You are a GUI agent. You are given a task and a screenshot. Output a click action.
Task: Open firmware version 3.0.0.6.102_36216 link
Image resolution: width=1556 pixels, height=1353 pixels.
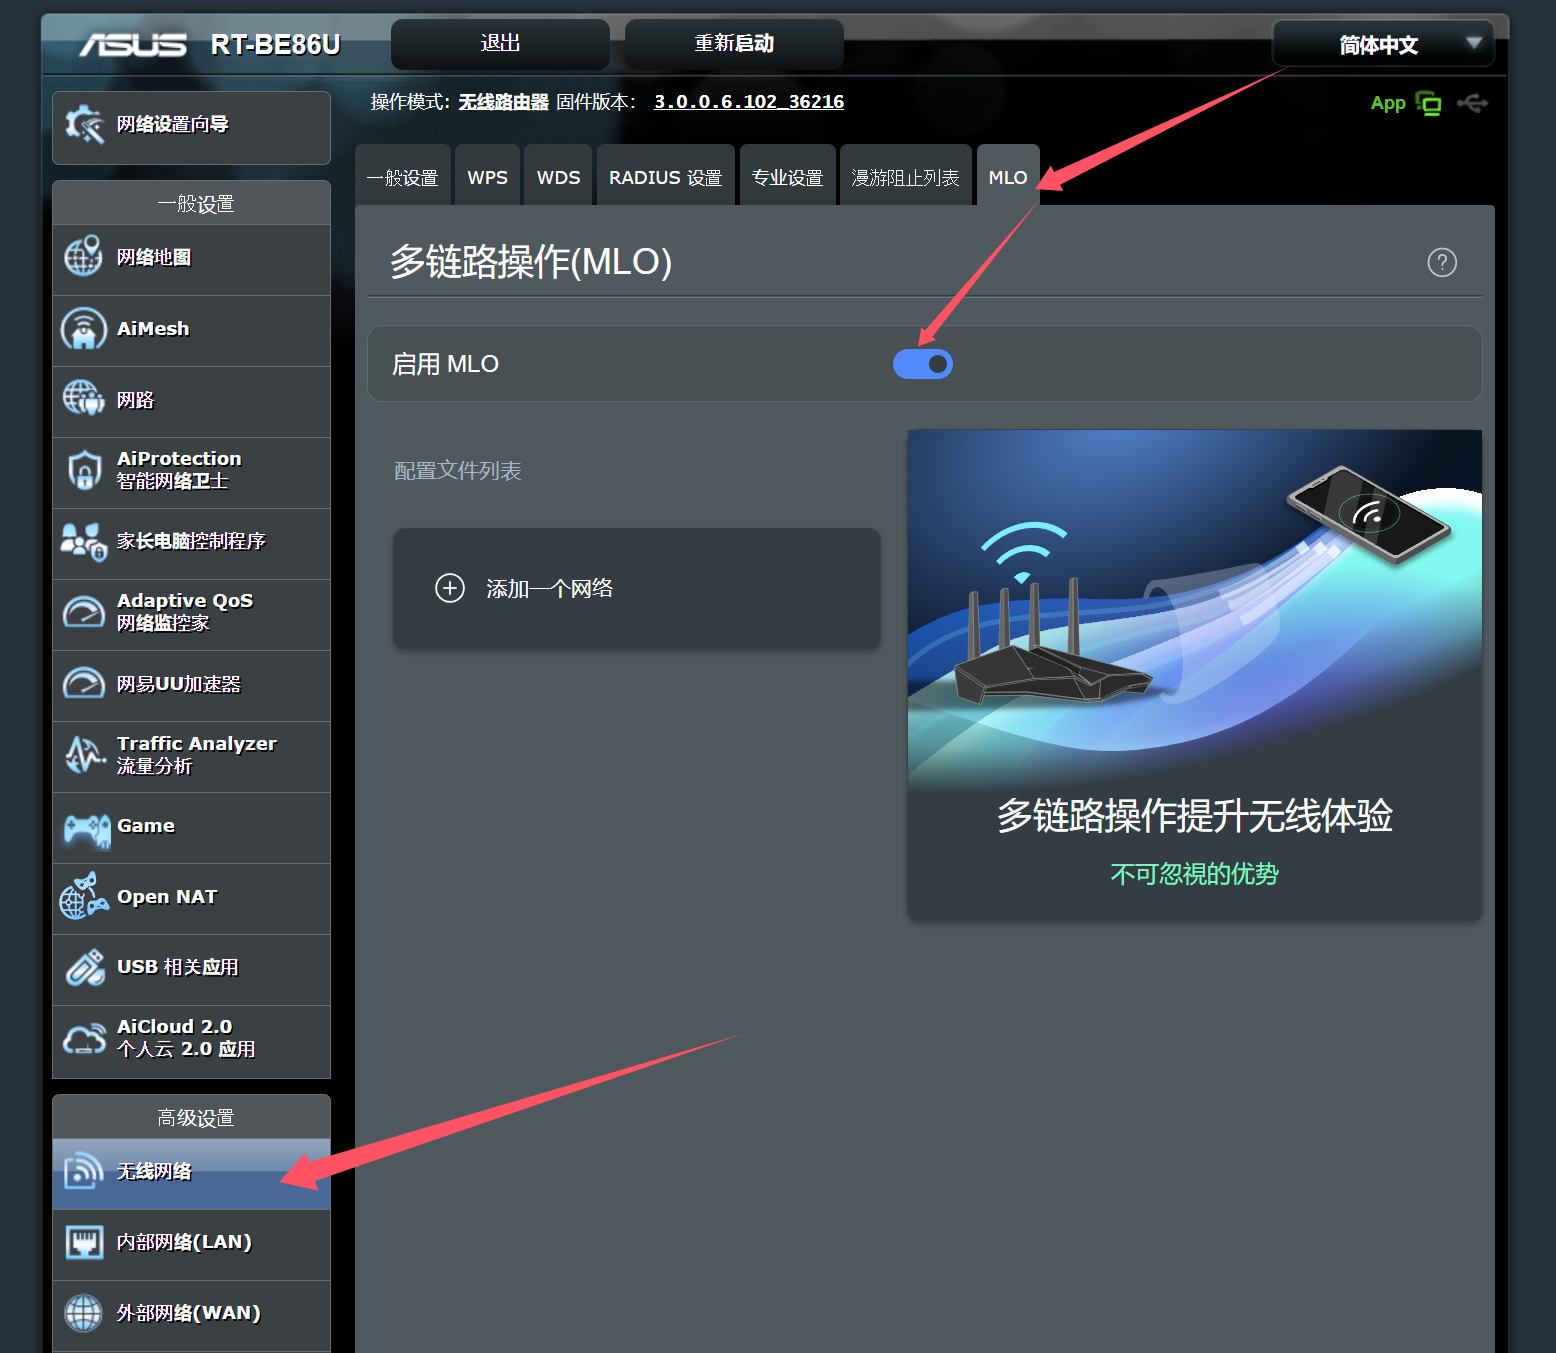(x=749, y=102)
